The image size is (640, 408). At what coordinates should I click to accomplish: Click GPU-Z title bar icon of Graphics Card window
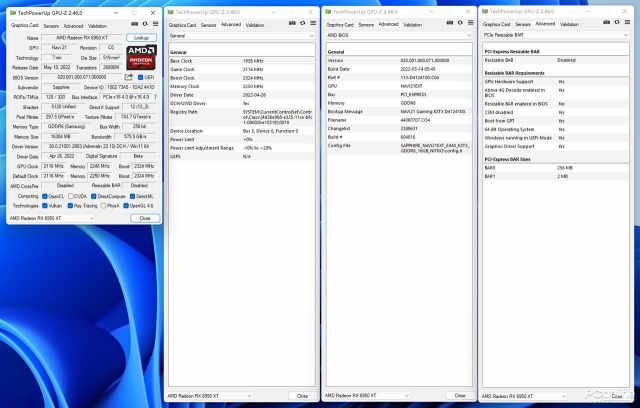point(13,13)
